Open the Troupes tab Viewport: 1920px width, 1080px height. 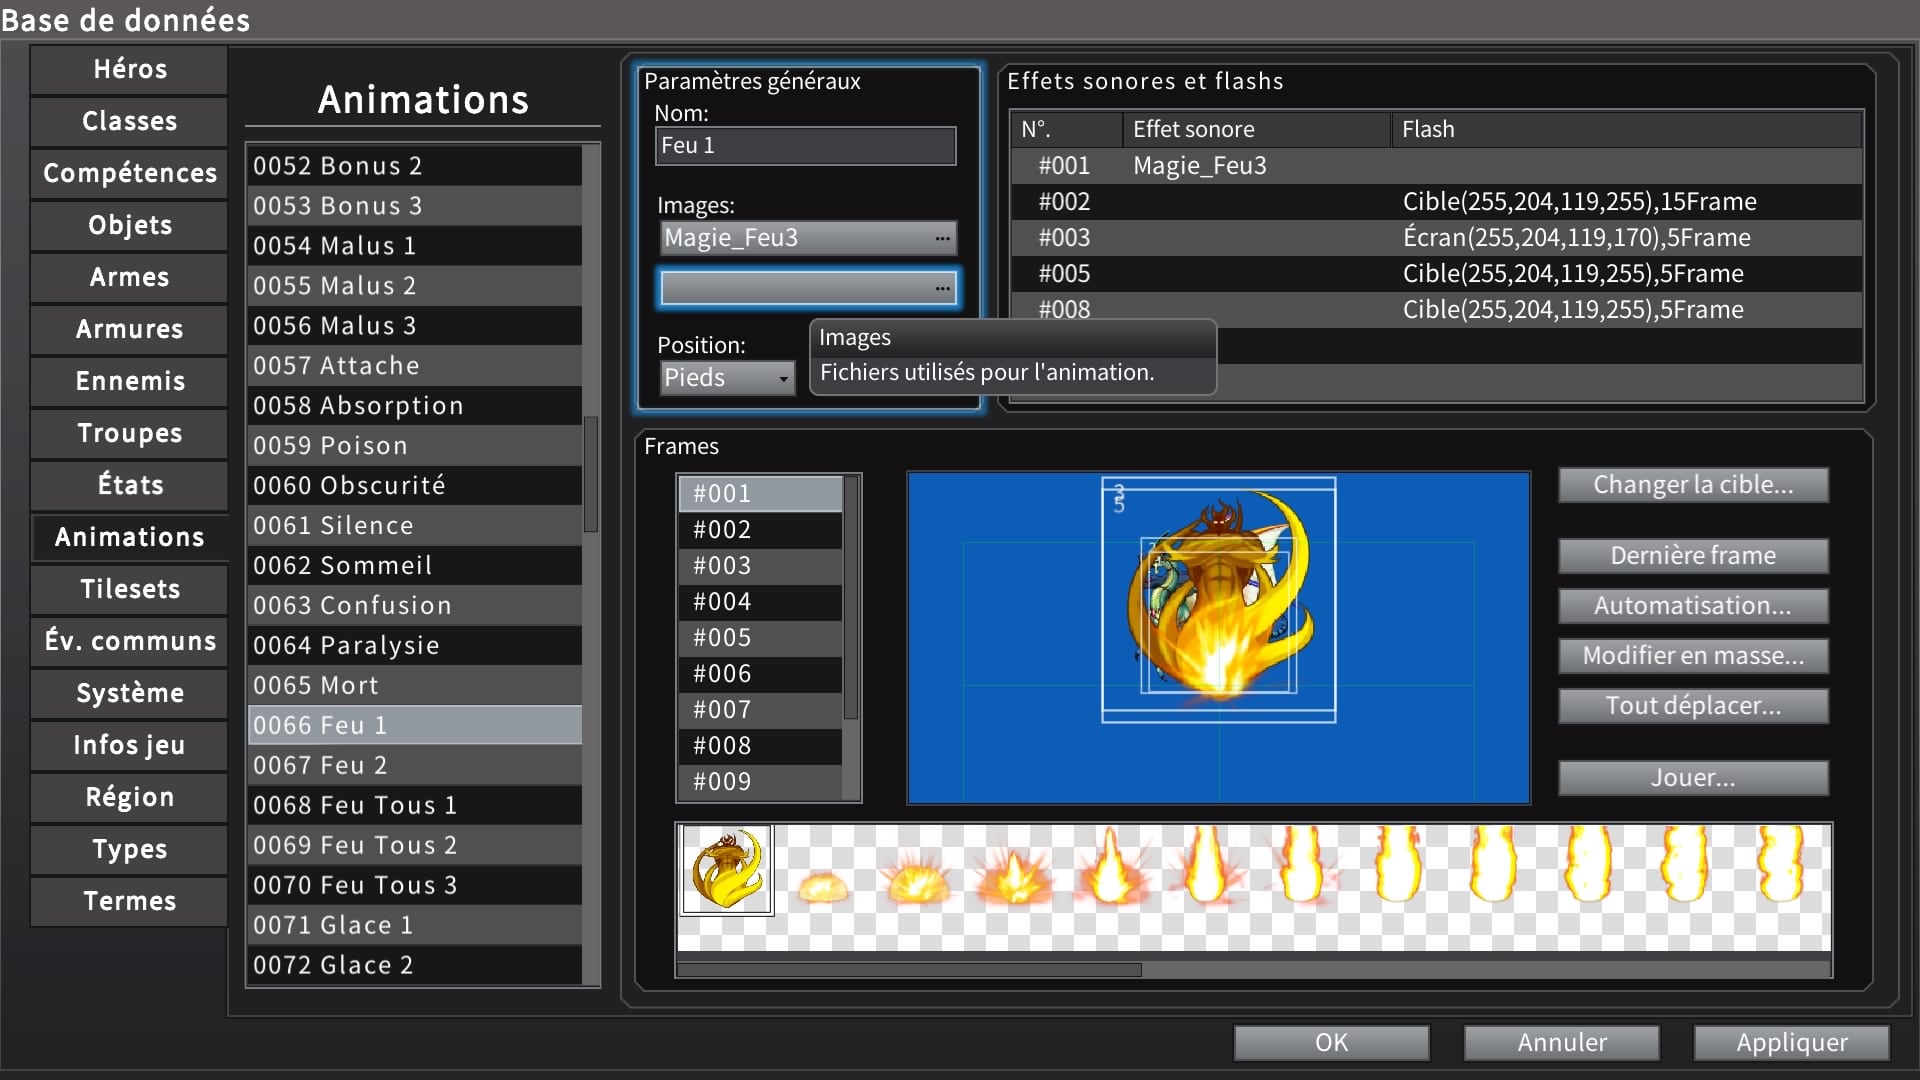(130, 433)
